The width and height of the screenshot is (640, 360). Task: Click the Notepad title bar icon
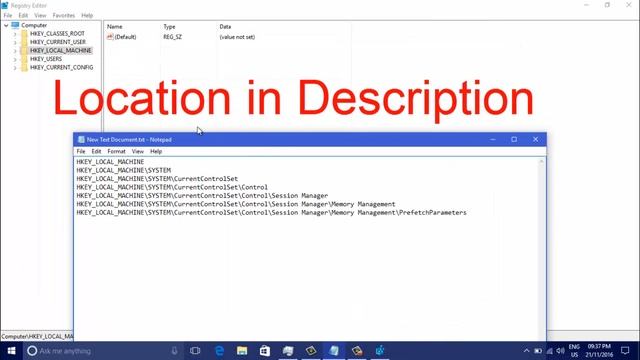click(x=81, y=140)
